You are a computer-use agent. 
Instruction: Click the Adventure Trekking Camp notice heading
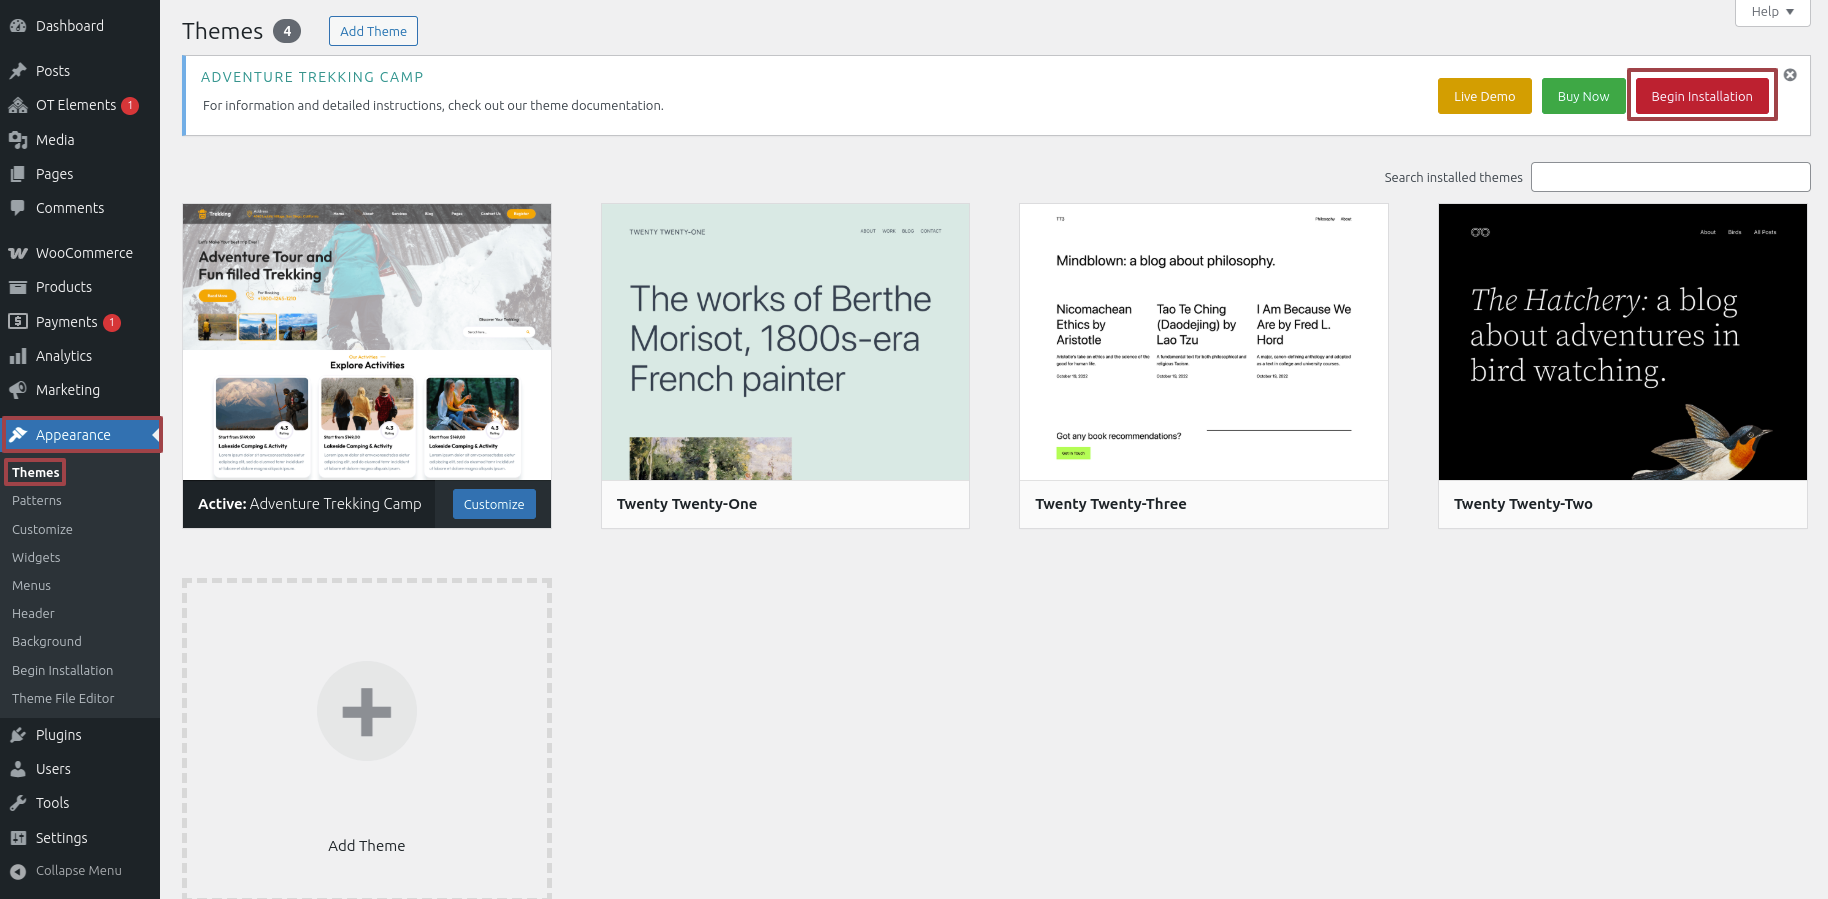click(x=312, y=77)
